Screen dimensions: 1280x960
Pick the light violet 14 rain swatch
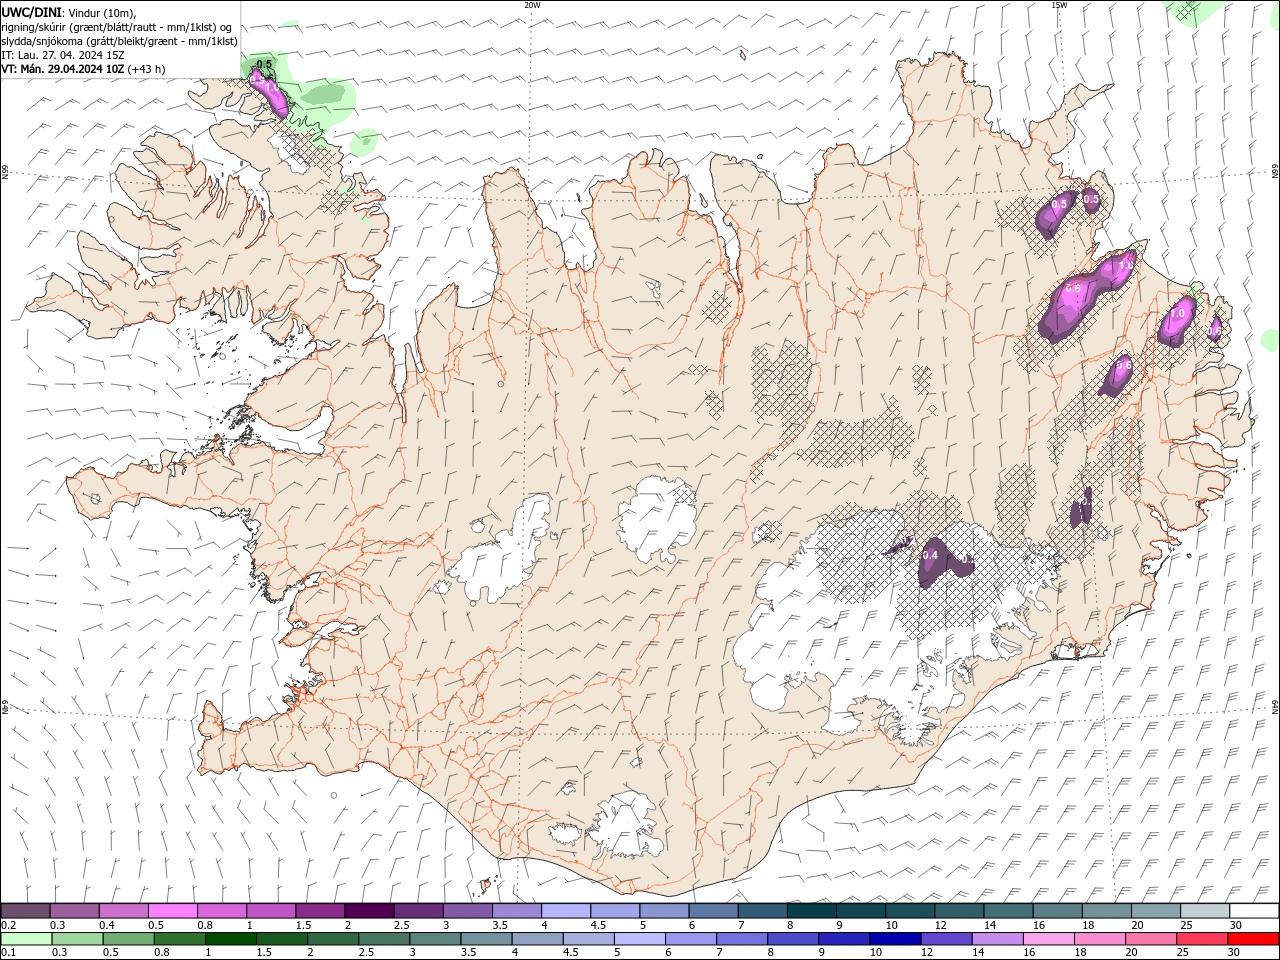(996, 939)
